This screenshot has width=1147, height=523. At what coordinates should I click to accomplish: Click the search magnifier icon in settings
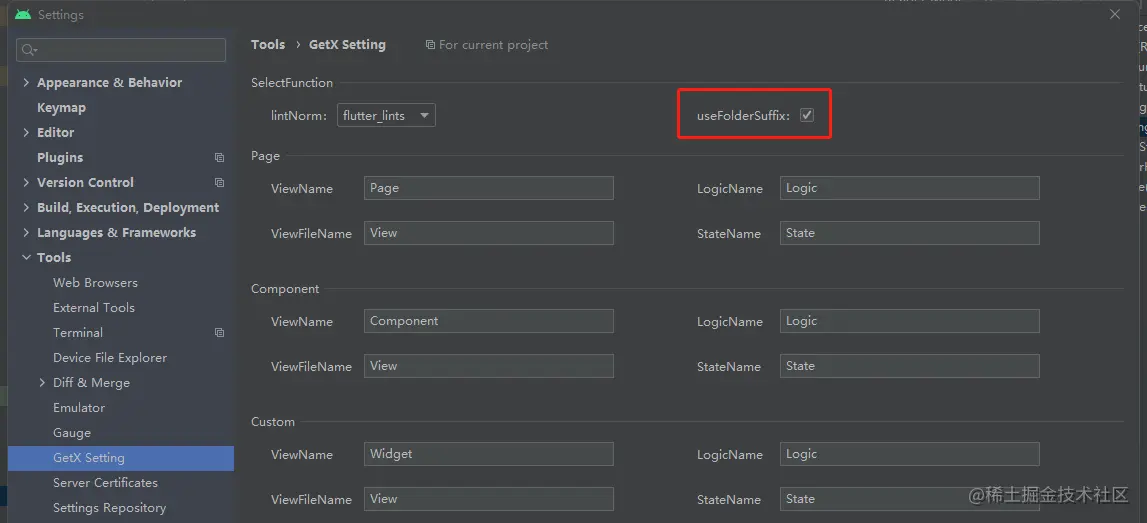pos(29,50)
